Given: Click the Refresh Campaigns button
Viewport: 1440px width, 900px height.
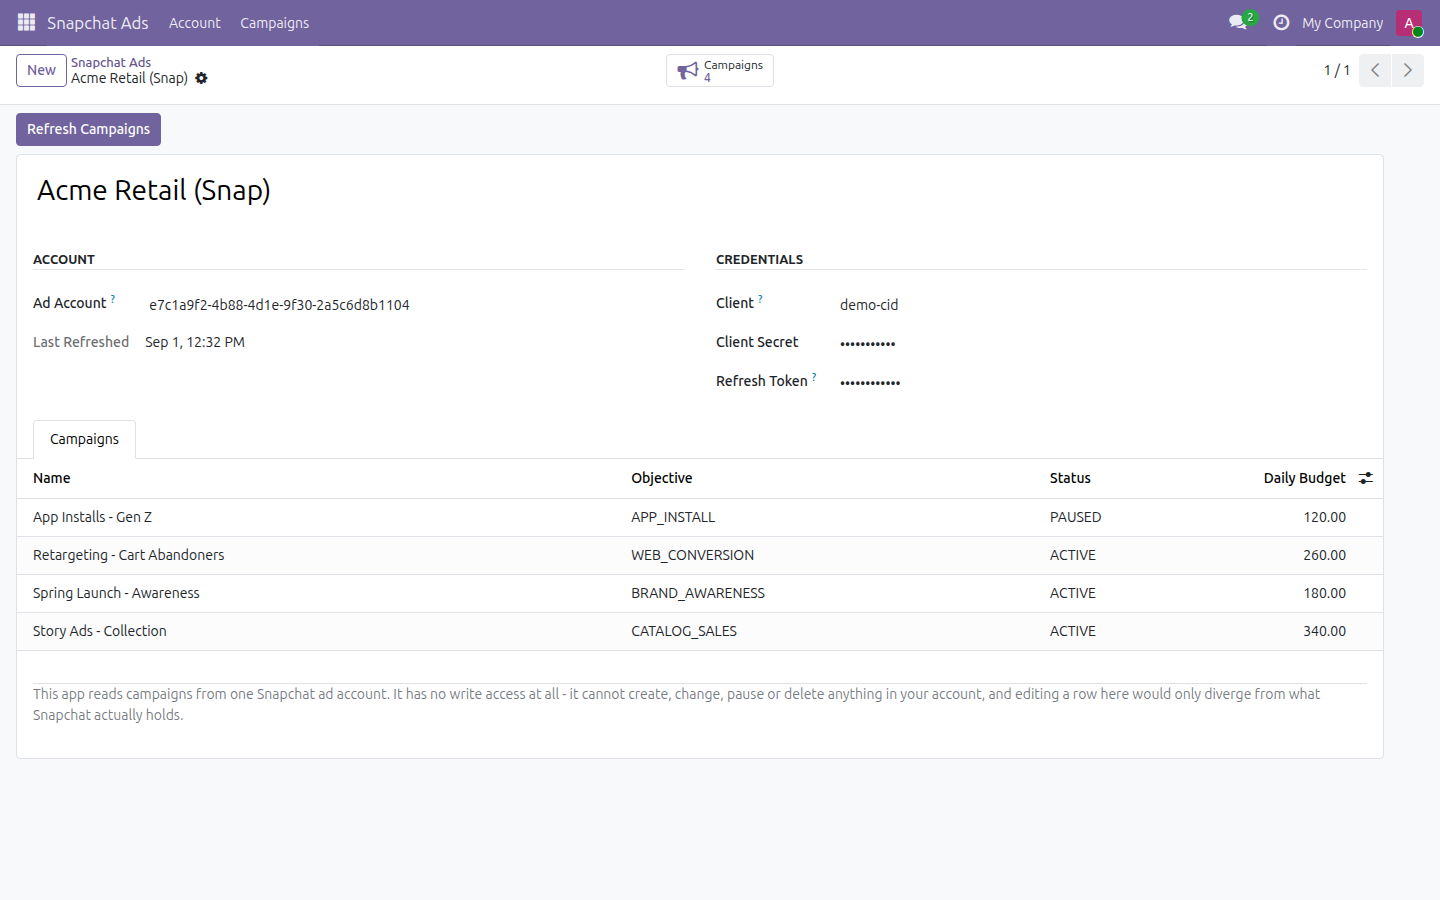Looking at the screenshot, I should tap(88, 129).
